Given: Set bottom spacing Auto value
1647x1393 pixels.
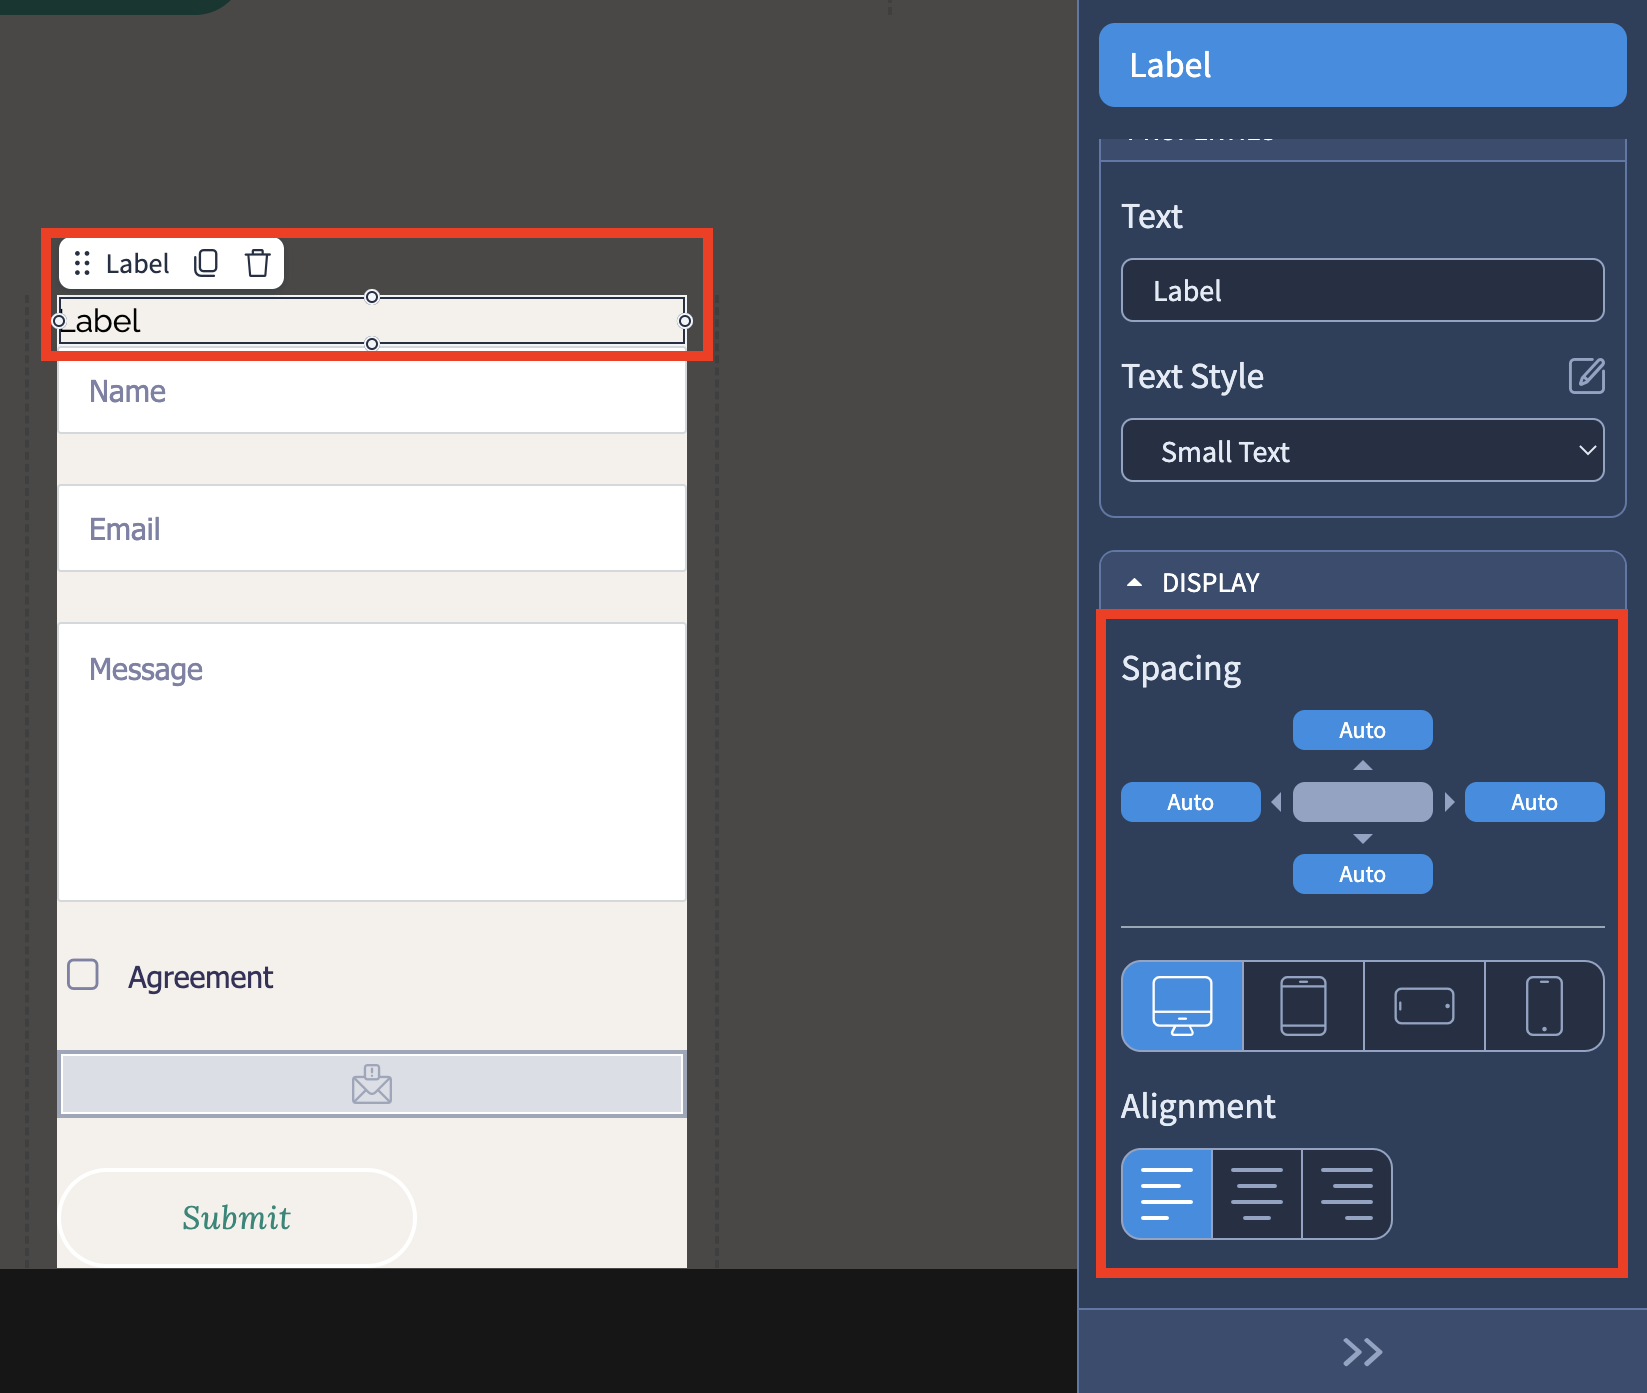Looking at the screenshot, I should pos(1362,874).
